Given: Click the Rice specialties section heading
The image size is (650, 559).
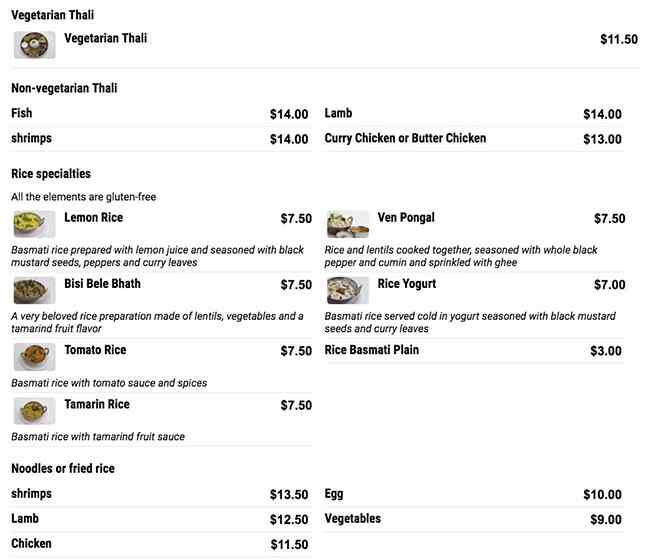Looking at the screenshot, I should tap(51, 173).
